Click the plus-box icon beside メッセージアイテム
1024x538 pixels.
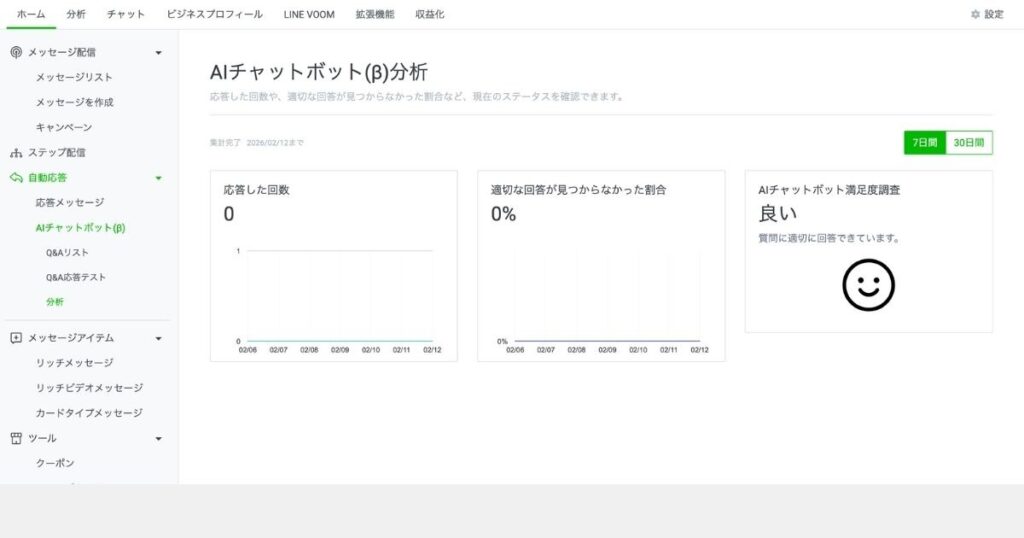[16, 338]
